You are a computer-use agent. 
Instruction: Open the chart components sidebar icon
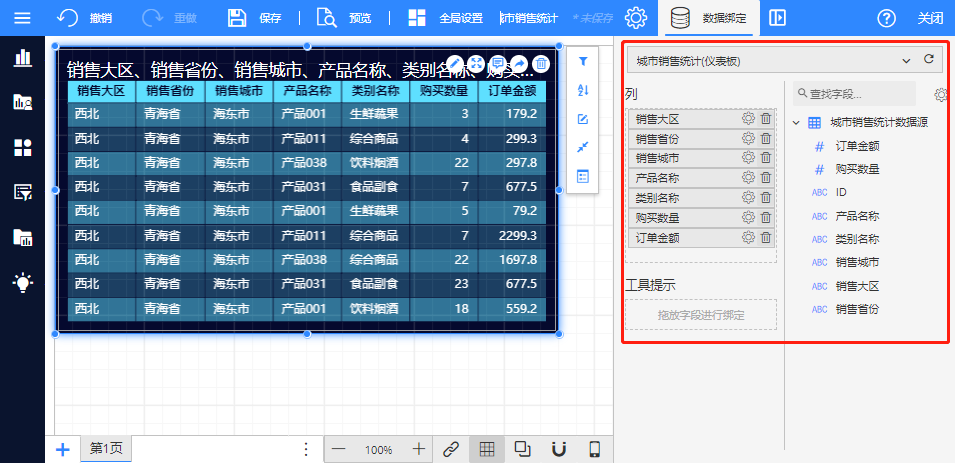22,57
